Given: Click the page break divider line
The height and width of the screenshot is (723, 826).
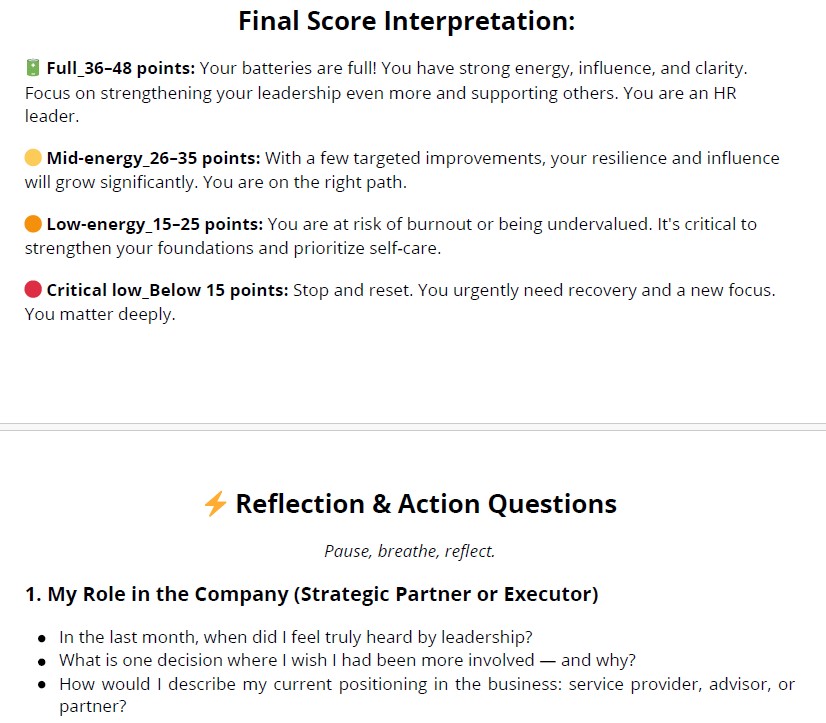Looking at the screenshot, I should (x=413, y=428).
